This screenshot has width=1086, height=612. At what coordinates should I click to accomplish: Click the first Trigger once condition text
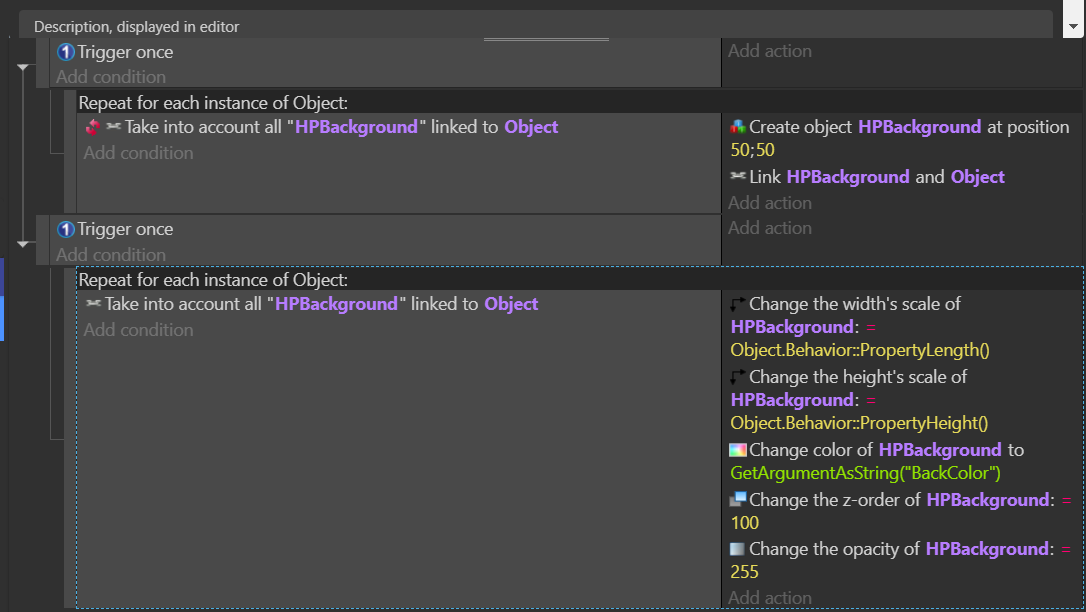tap(125, 52)
